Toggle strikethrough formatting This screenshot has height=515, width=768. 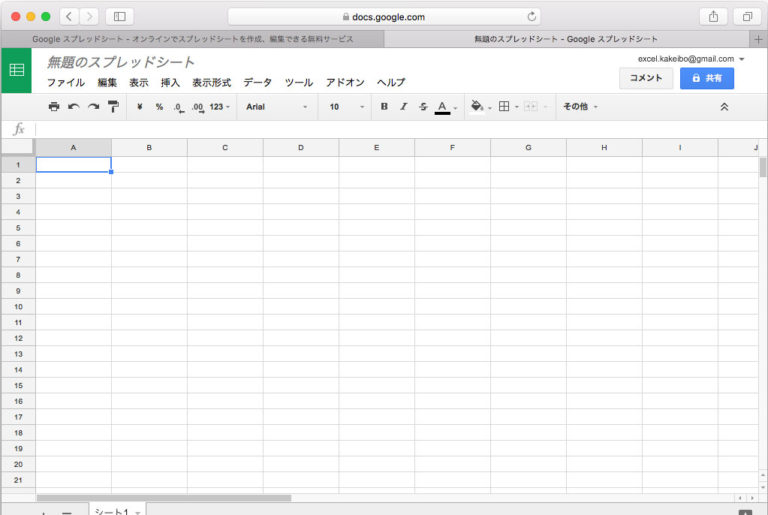click(x=423, y=107)
